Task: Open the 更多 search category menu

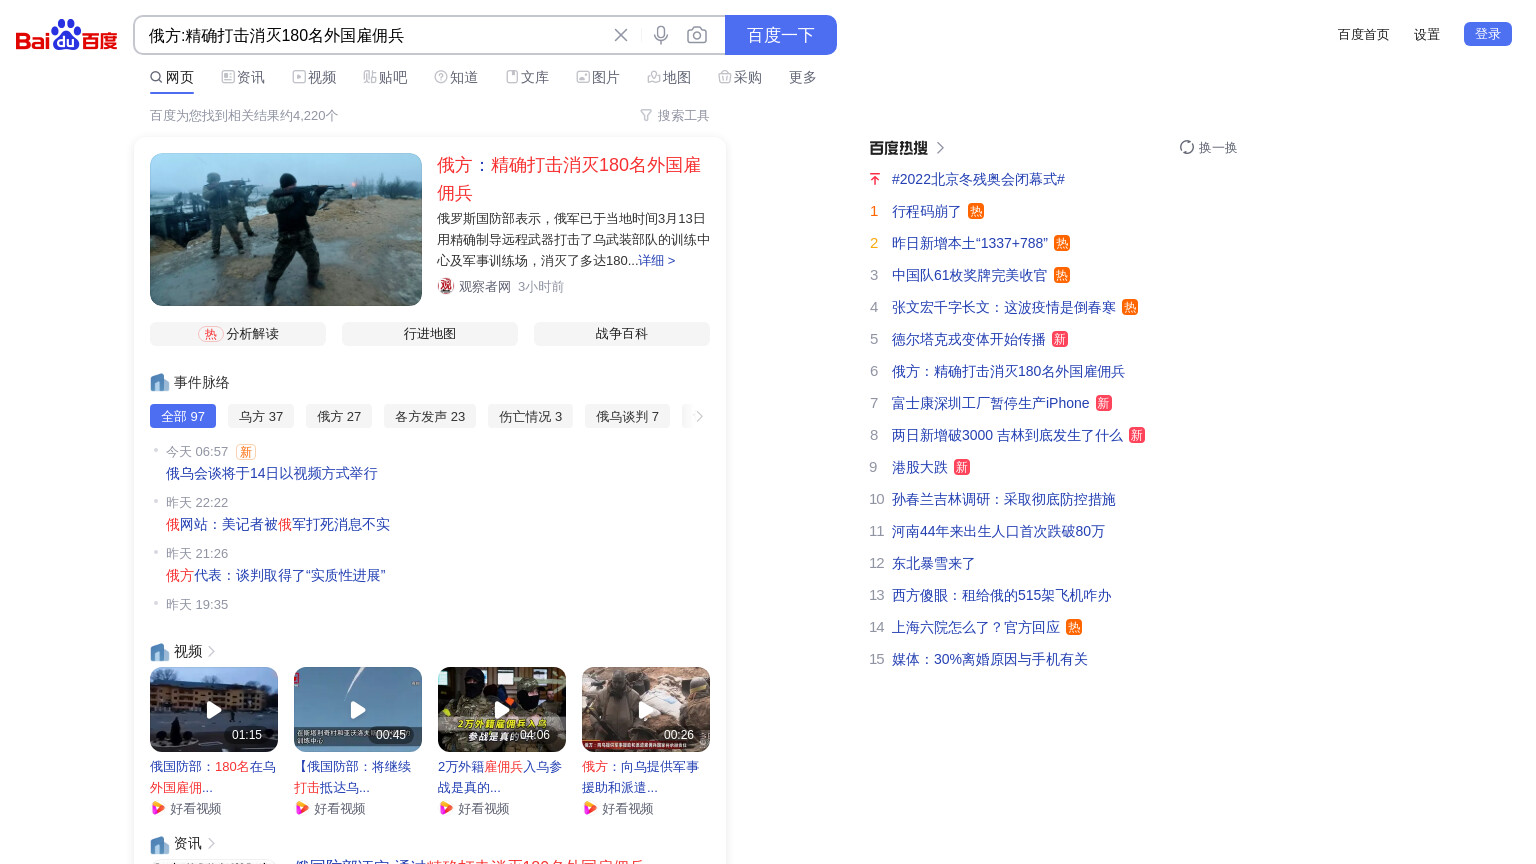Action: coord(803,77)
